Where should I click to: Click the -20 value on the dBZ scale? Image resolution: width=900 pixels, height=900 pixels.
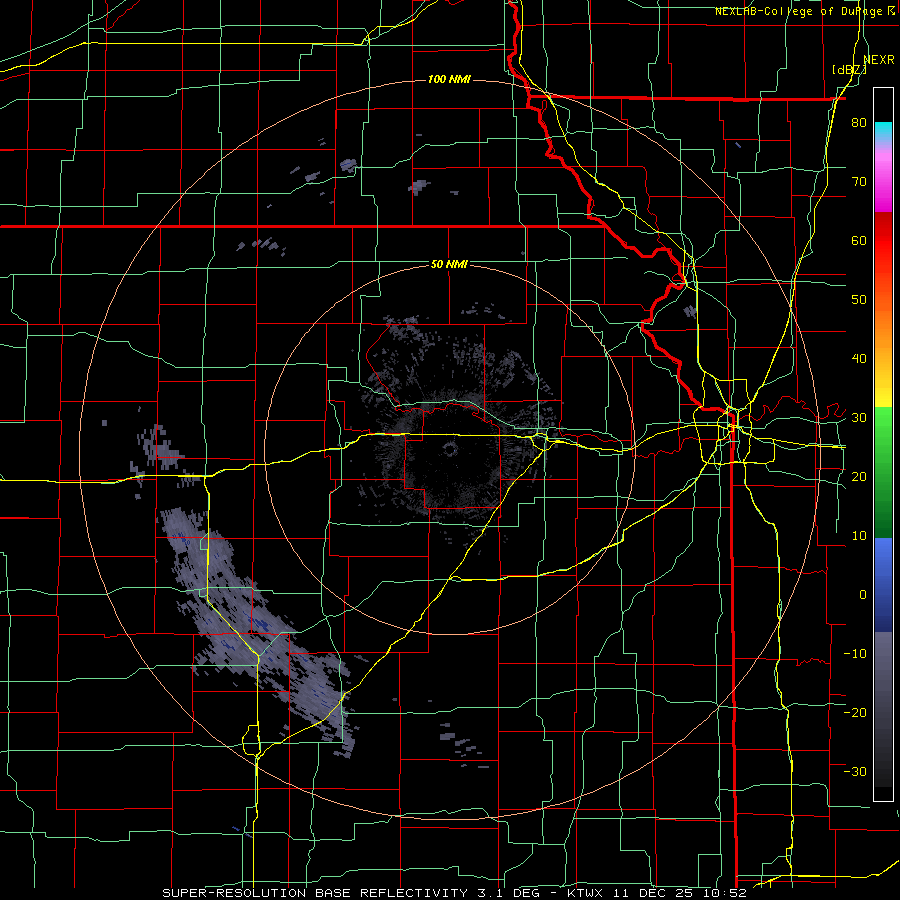point(855,712)
